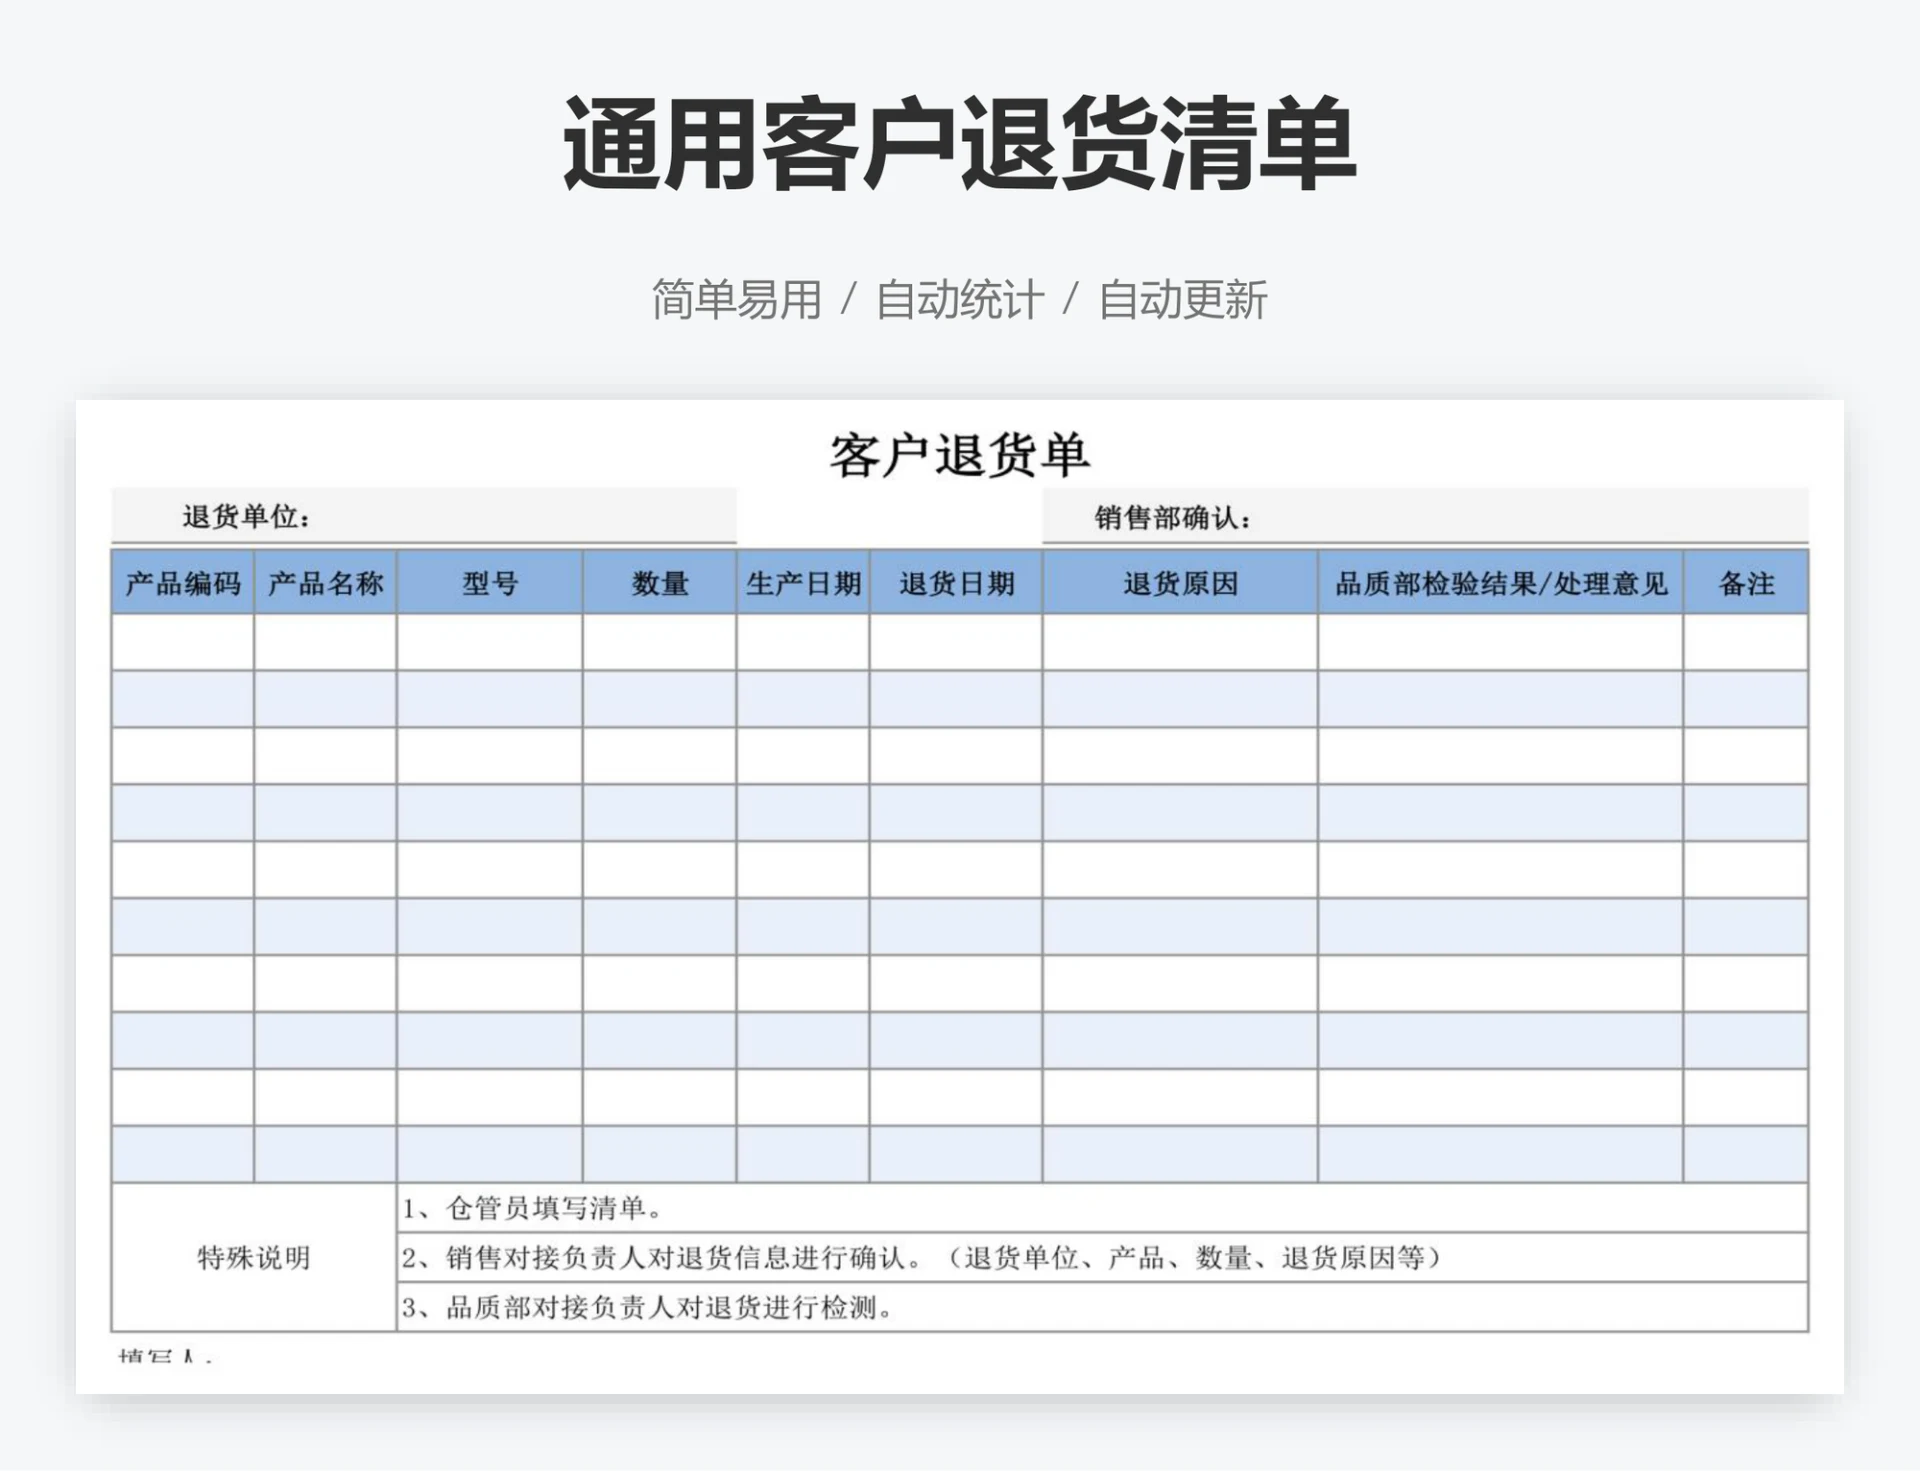Click the 客户退货单 sheet title
The image size is (1920, 1471).
959,456
